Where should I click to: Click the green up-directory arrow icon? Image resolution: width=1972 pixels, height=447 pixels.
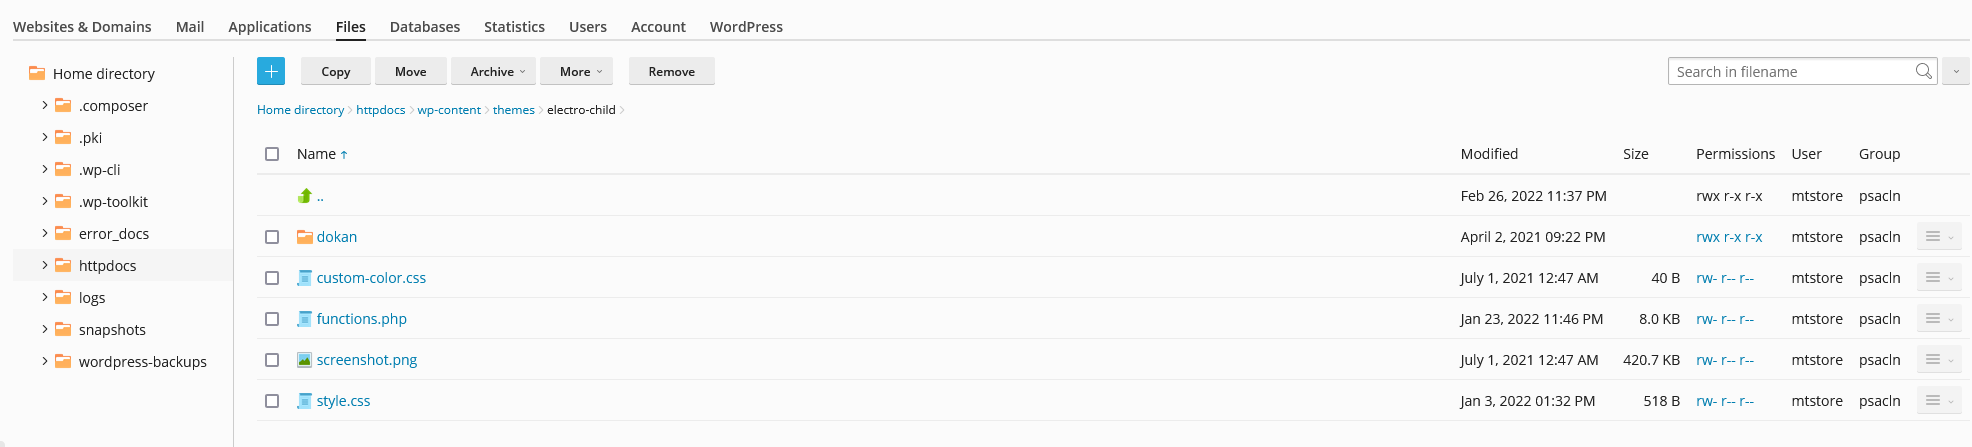(x=305, y=196)
